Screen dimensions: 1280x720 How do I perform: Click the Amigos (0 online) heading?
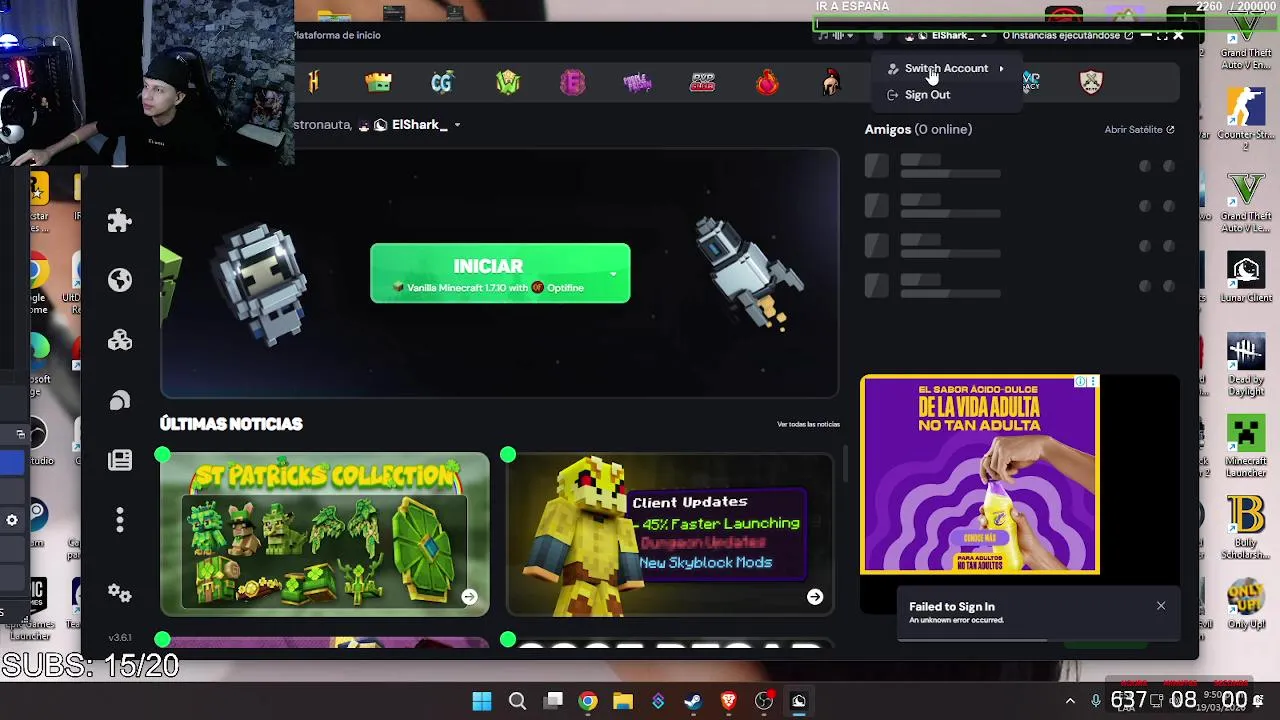pos(918,129)
